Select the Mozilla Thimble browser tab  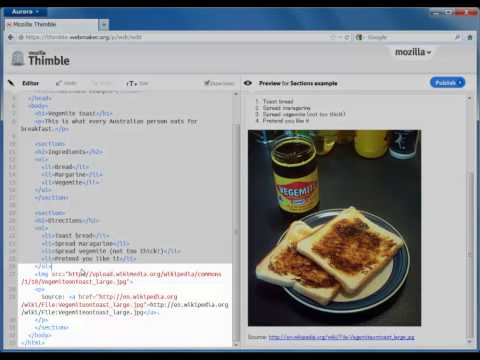(x=52, y=24)
